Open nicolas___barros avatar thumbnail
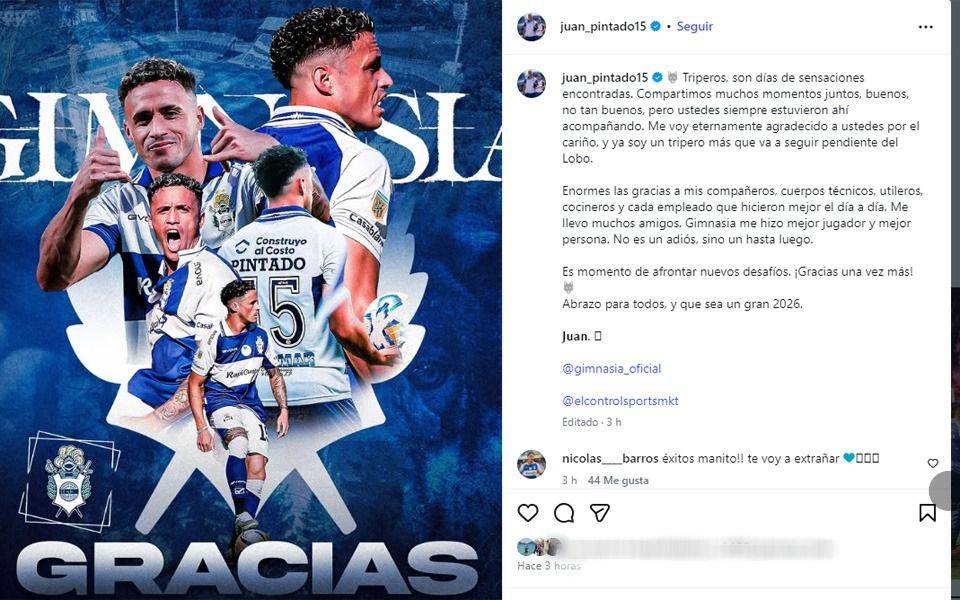This screenshot has height=600, width=960. click(x=531, y=465)
